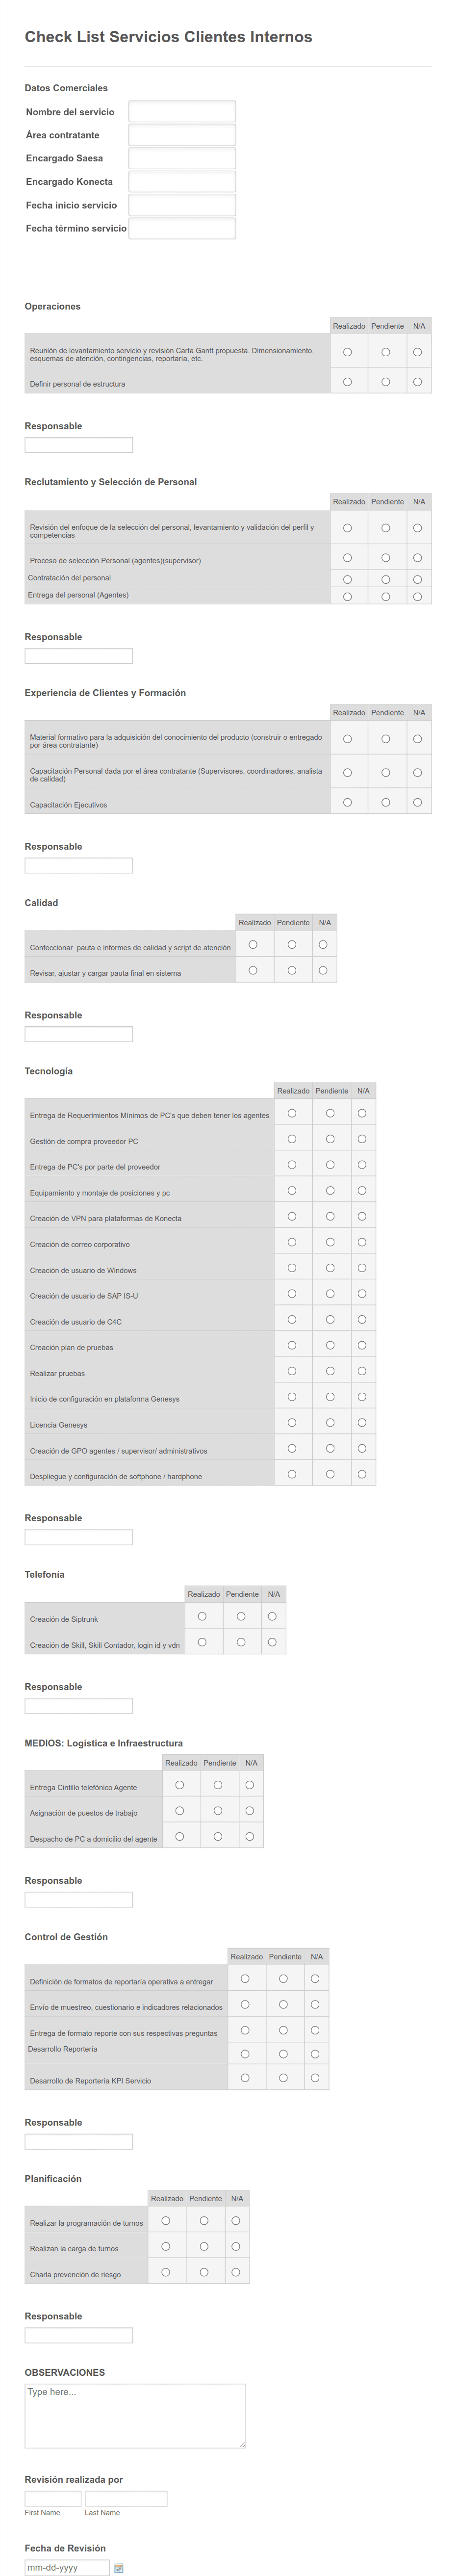Focus the 'Área contratante' input box
This screenshot has height=2576, width=456.
click(182, 135)
